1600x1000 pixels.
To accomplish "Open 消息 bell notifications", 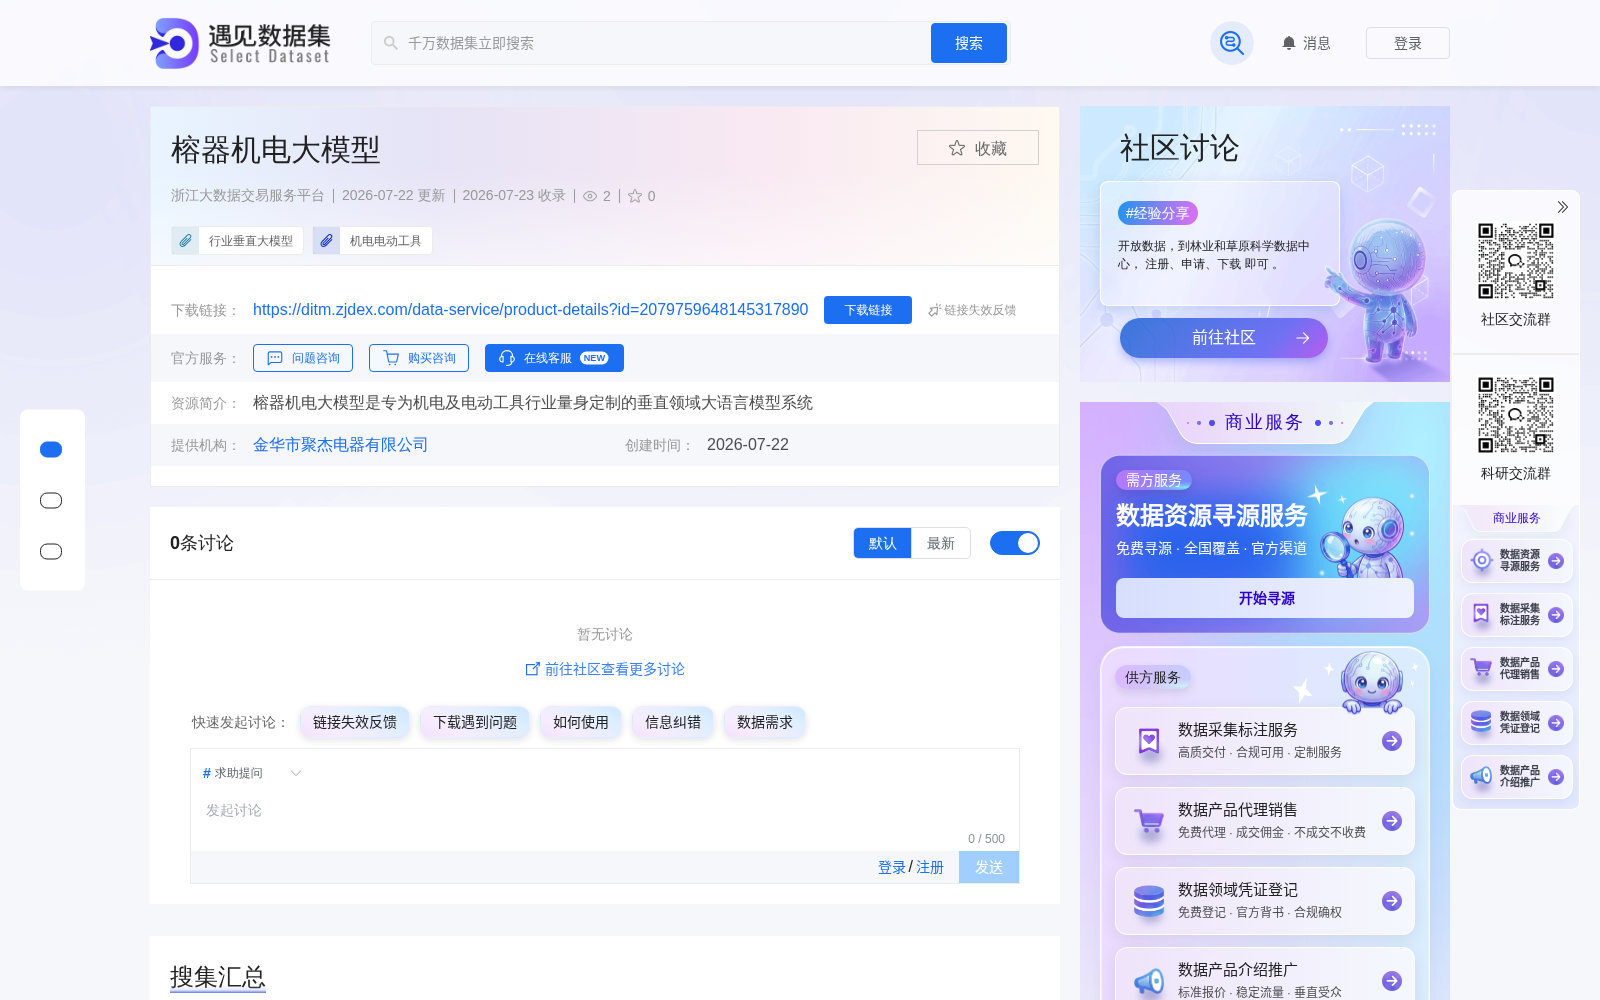I will (1306, 43).
